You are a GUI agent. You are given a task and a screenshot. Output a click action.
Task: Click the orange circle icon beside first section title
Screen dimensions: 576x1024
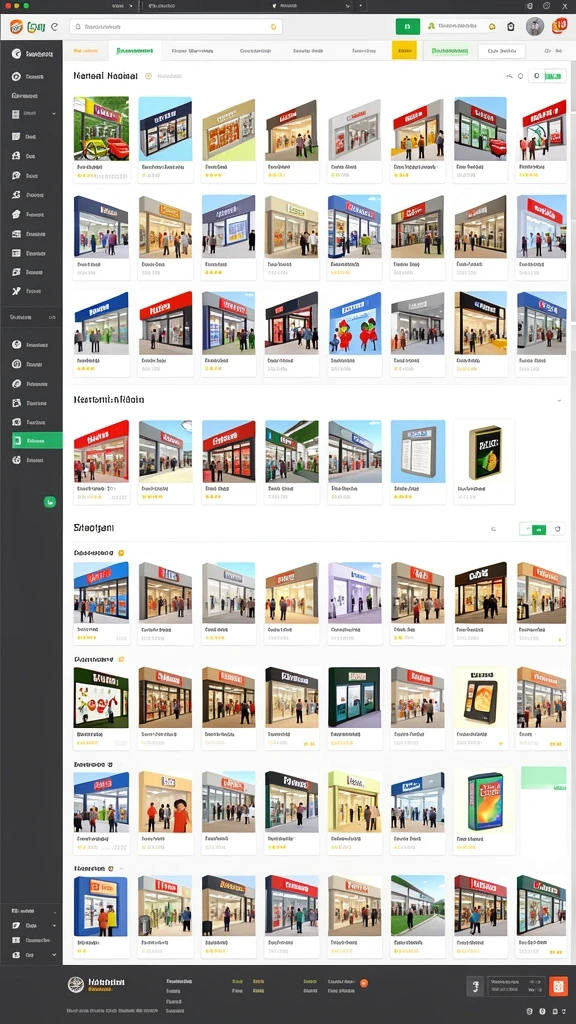(x=148, y=76)
